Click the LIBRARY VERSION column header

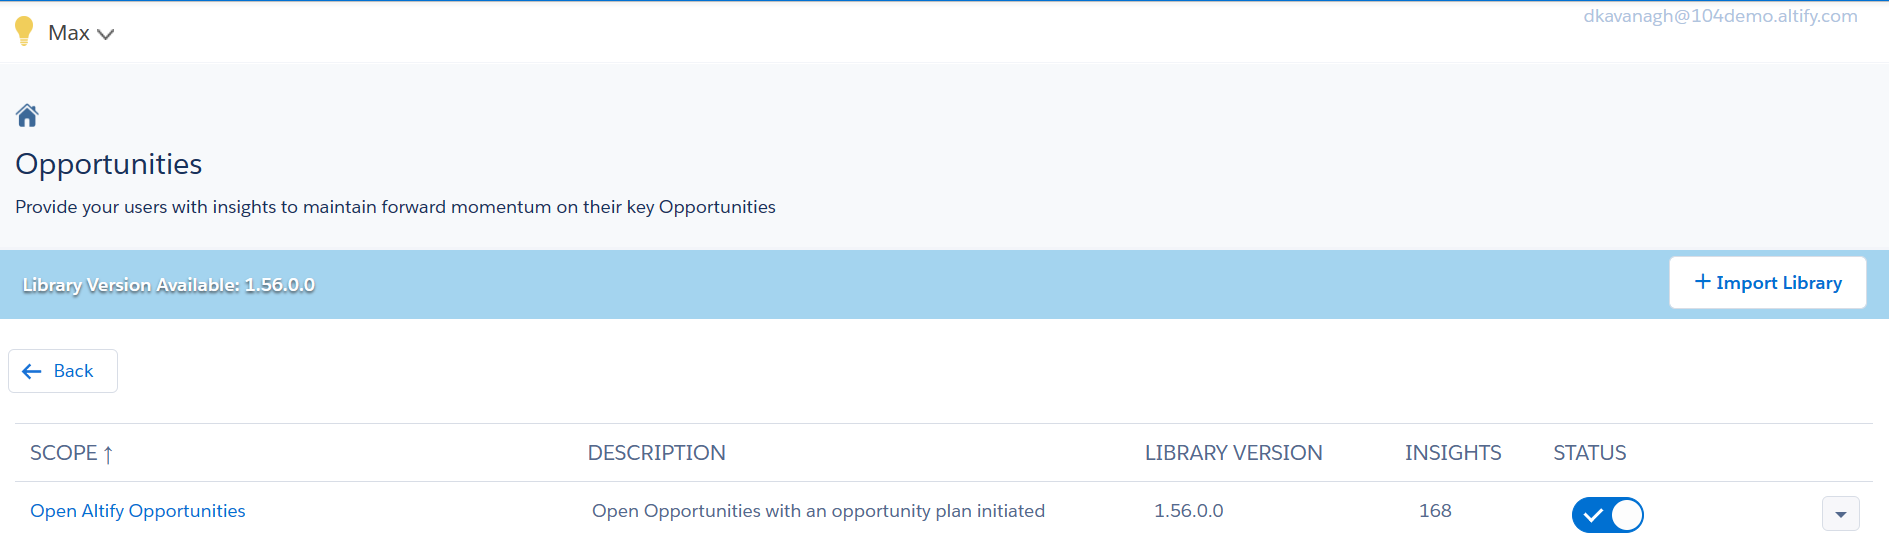click(1233, 453)
